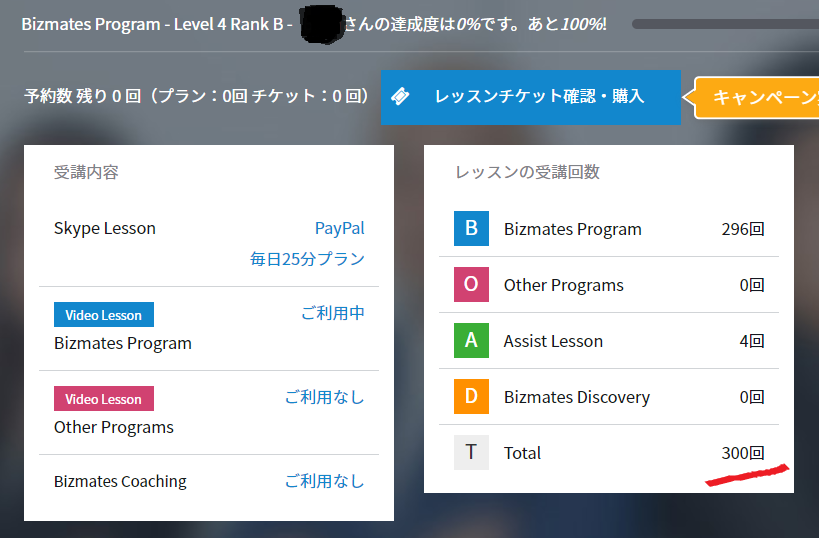Open the PayPal link

click(340, 228)
